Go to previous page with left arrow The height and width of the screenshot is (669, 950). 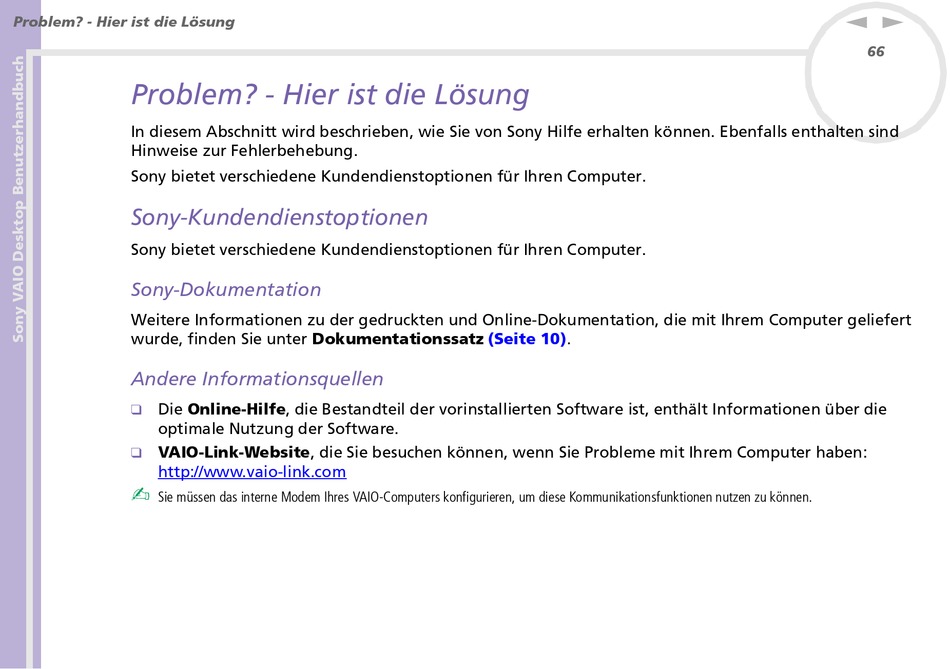pos(857,22)
